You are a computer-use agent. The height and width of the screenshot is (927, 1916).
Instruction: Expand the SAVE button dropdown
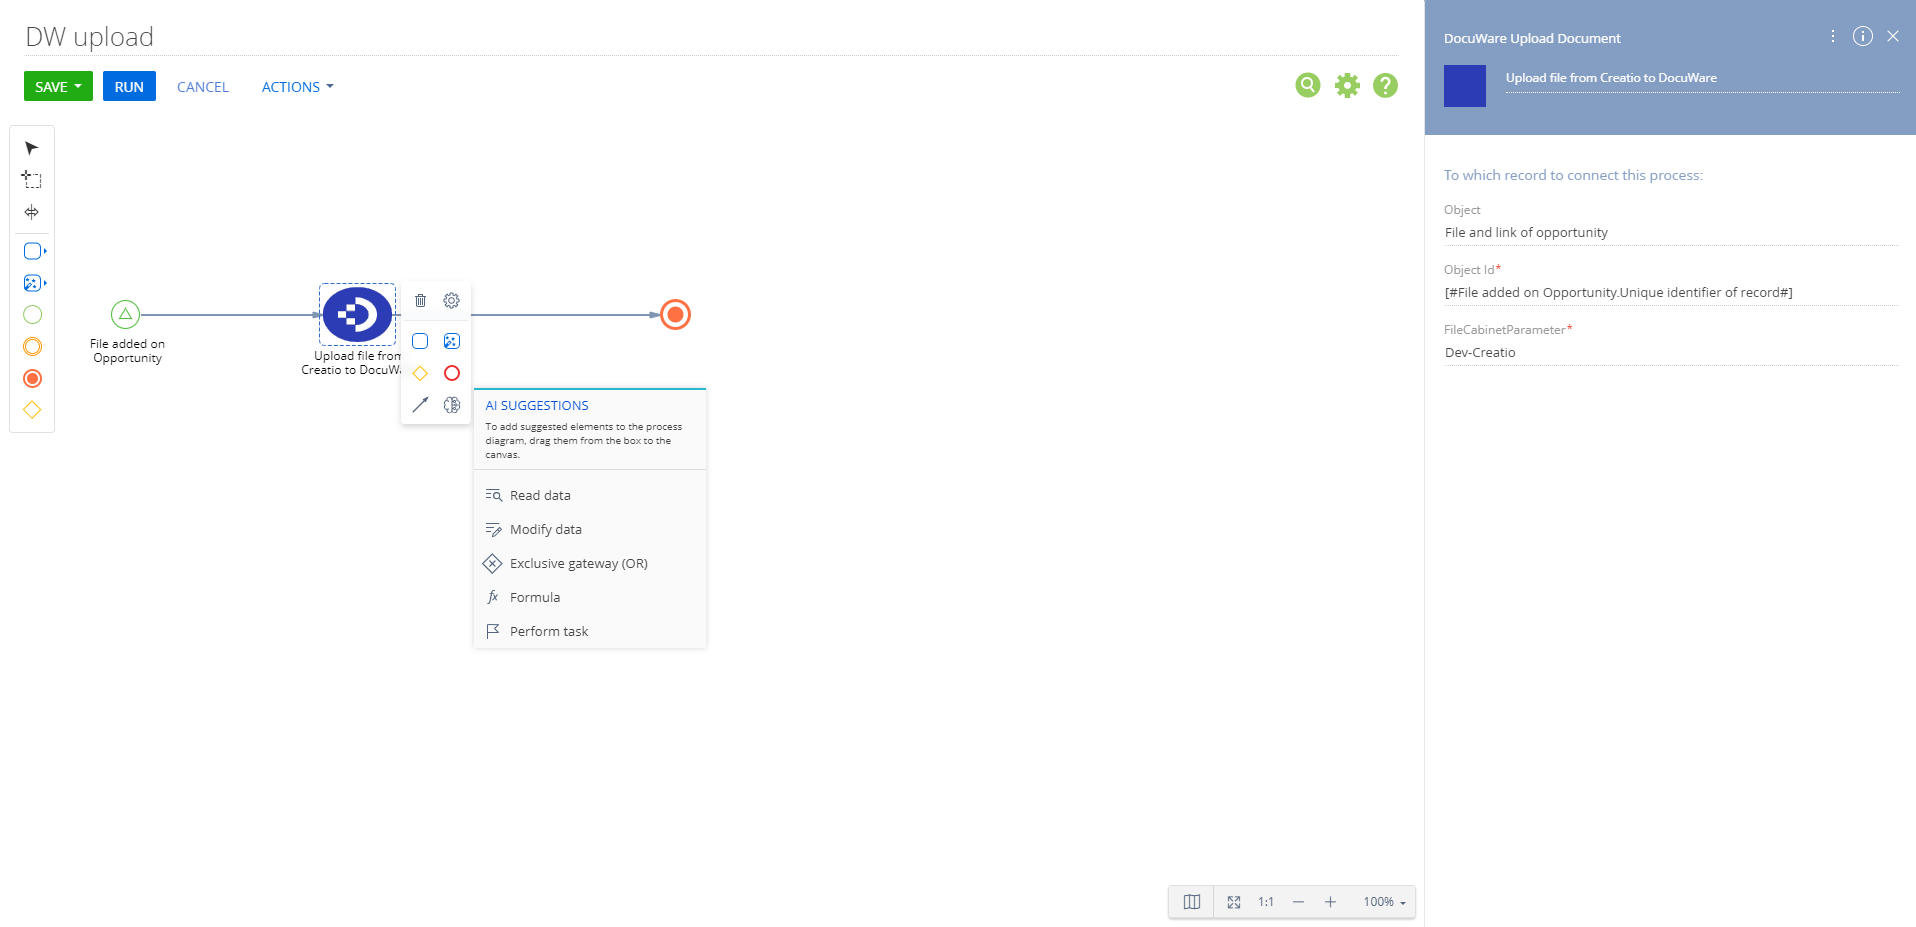coord(78,87)
